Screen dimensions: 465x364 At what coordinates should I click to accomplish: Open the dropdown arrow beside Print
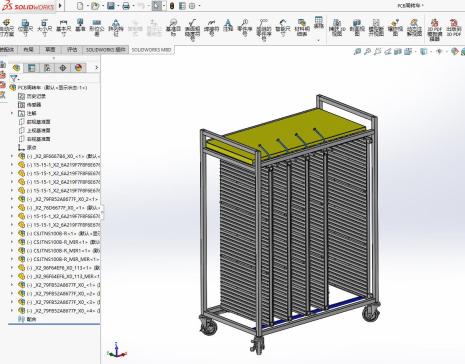(x=133, y=6)
